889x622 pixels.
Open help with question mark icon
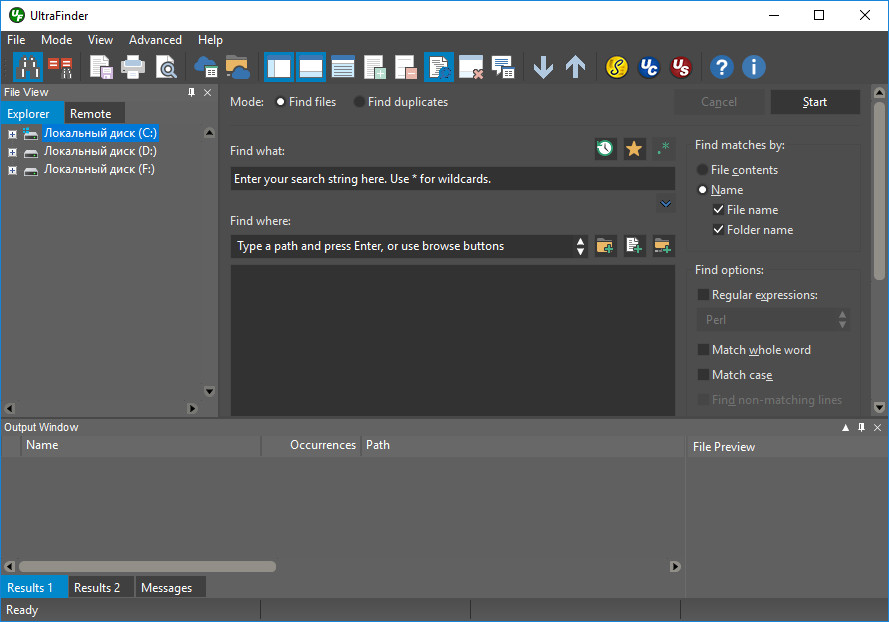(x=721, y=67)
